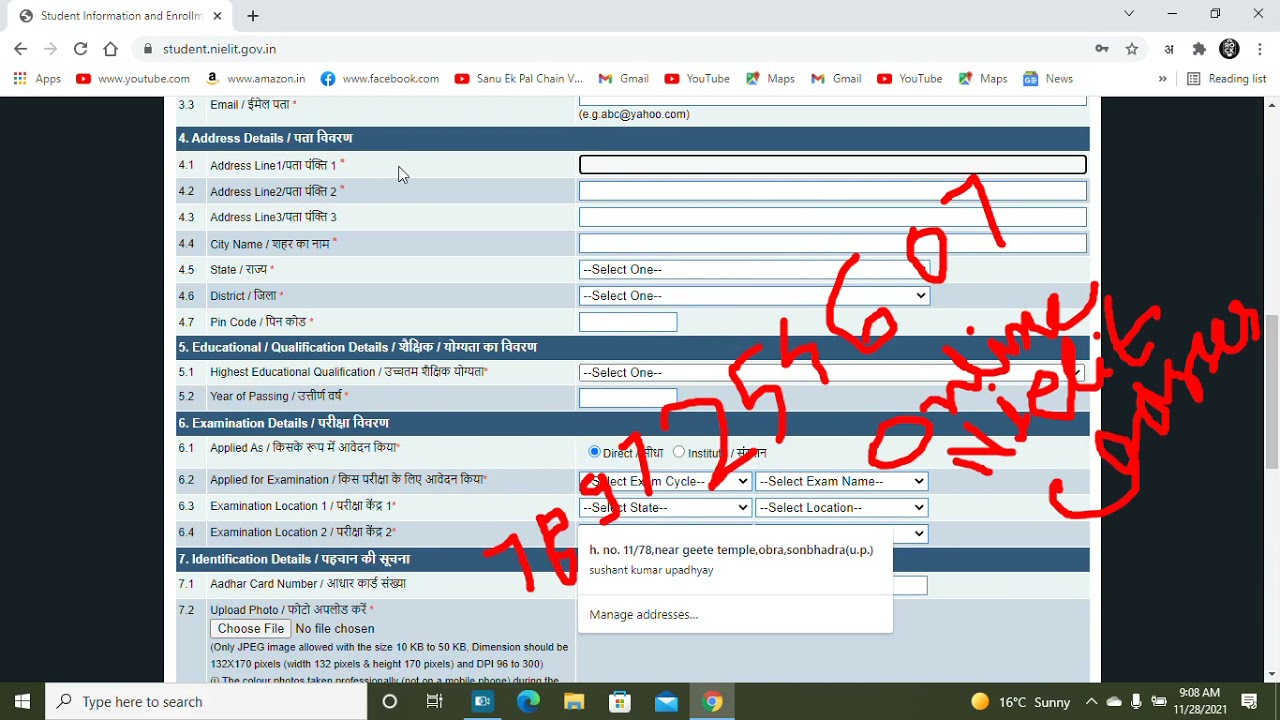Viewport: 1280px width, 720px height.
Task: Open Examination Location 1 Select Location dropdown
Action: (842, 507)
